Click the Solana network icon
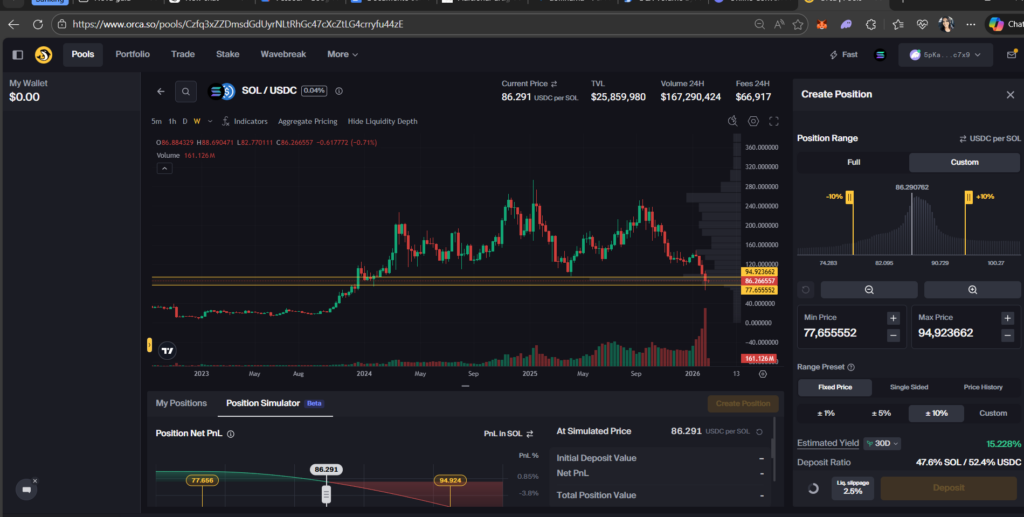The height and width of the screenshot is (517, 1024). coord(880,55)
